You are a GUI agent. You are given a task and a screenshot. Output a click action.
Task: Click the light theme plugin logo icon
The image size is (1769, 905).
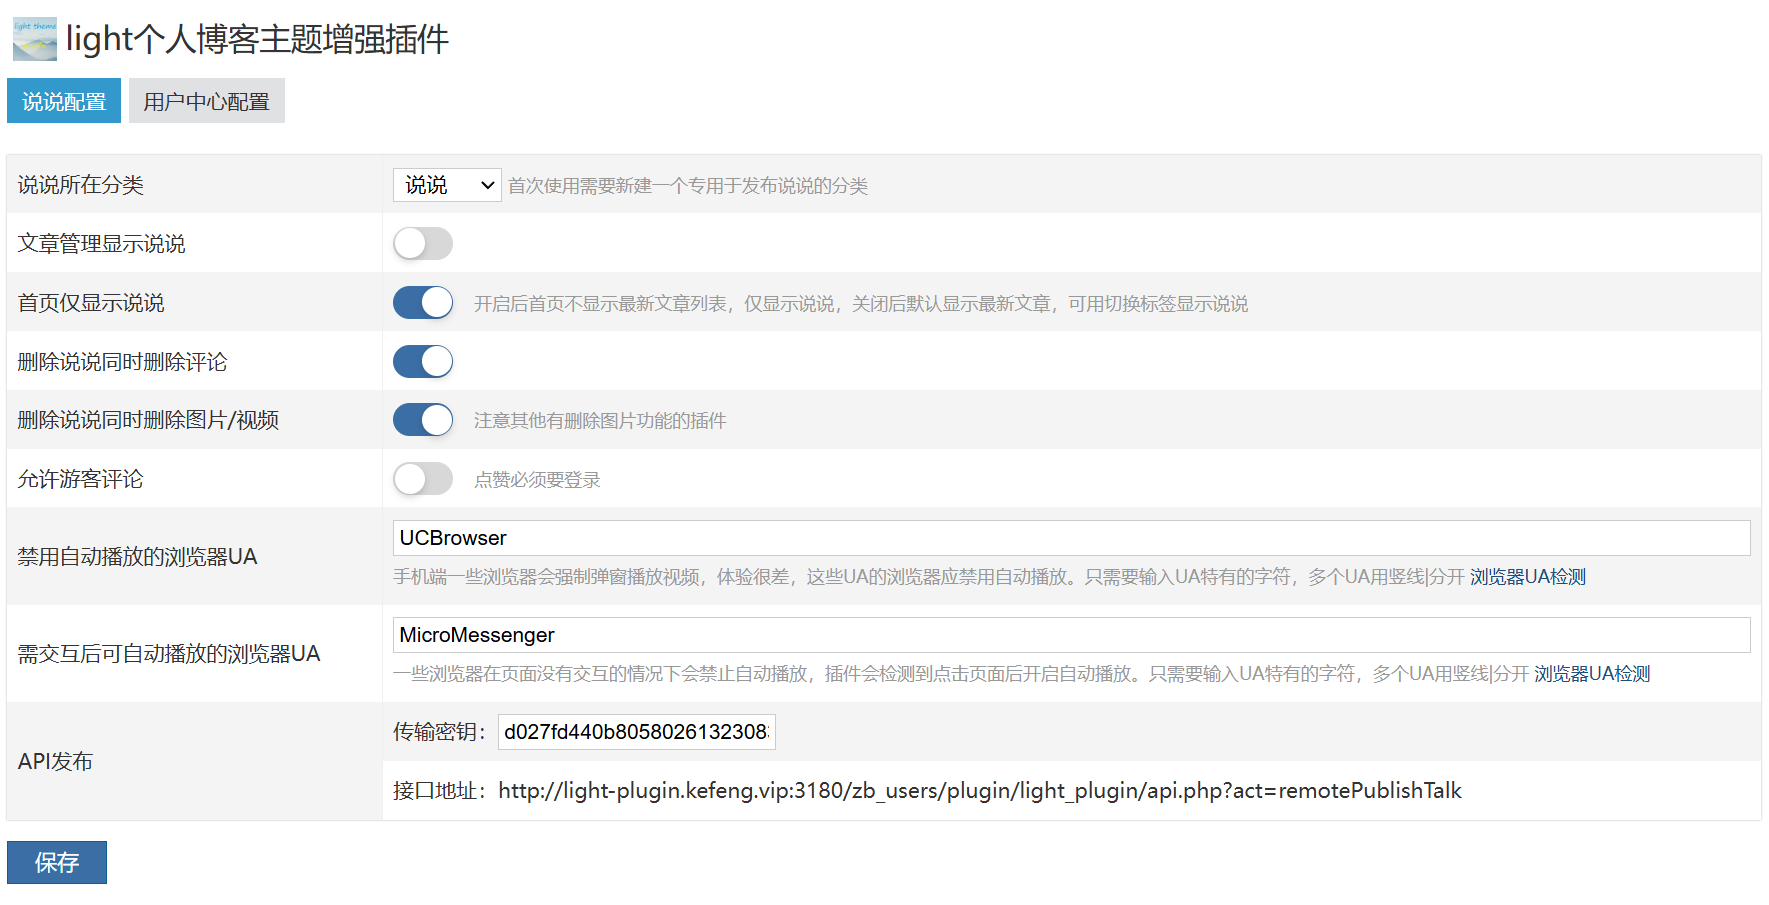35,39
